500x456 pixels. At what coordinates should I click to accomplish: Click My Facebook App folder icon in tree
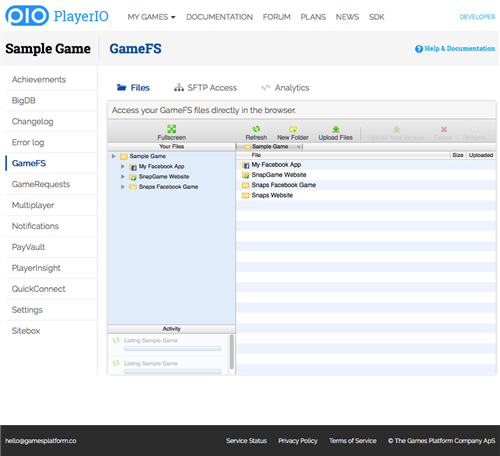(x=133, y=167)
